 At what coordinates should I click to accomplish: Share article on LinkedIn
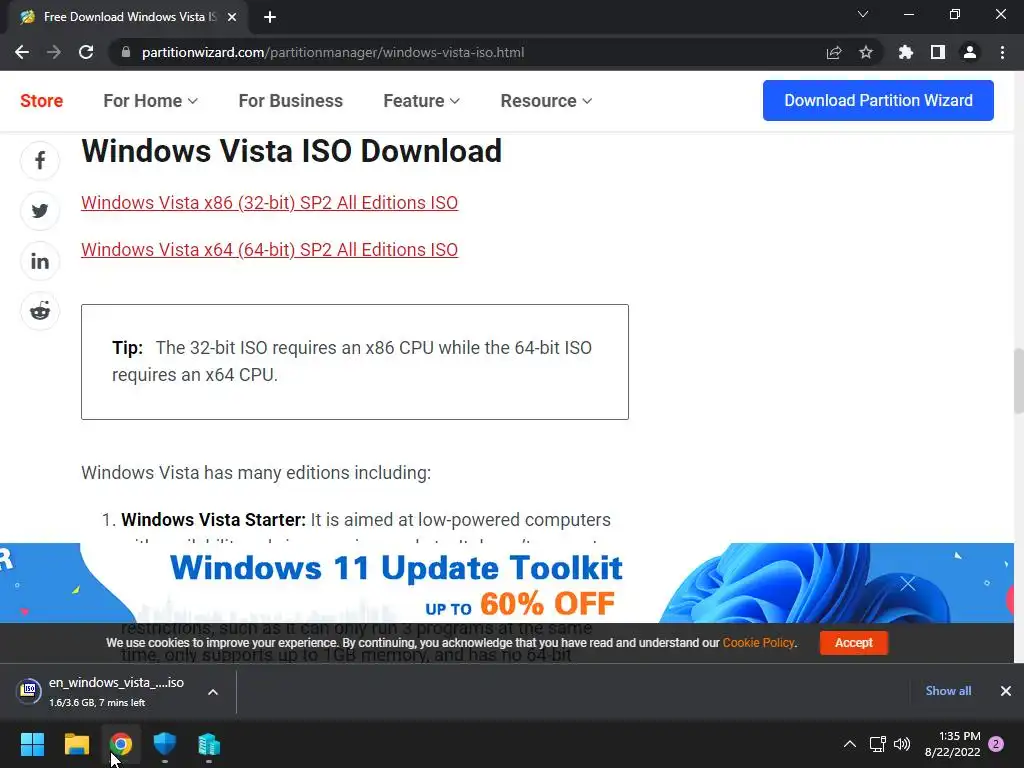(x=40, y=261)
